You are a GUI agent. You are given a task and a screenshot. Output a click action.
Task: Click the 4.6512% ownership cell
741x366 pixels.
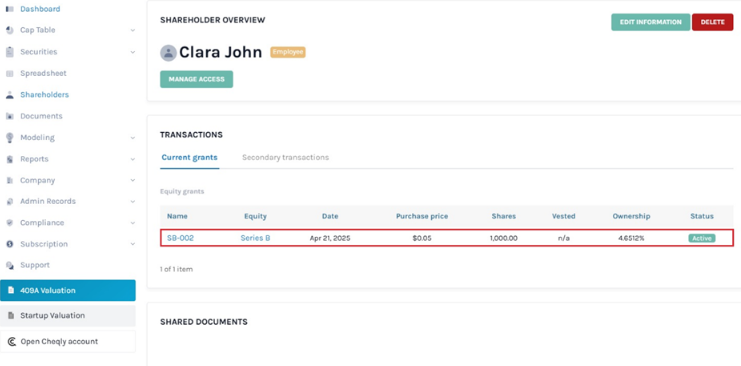[631, 238]
